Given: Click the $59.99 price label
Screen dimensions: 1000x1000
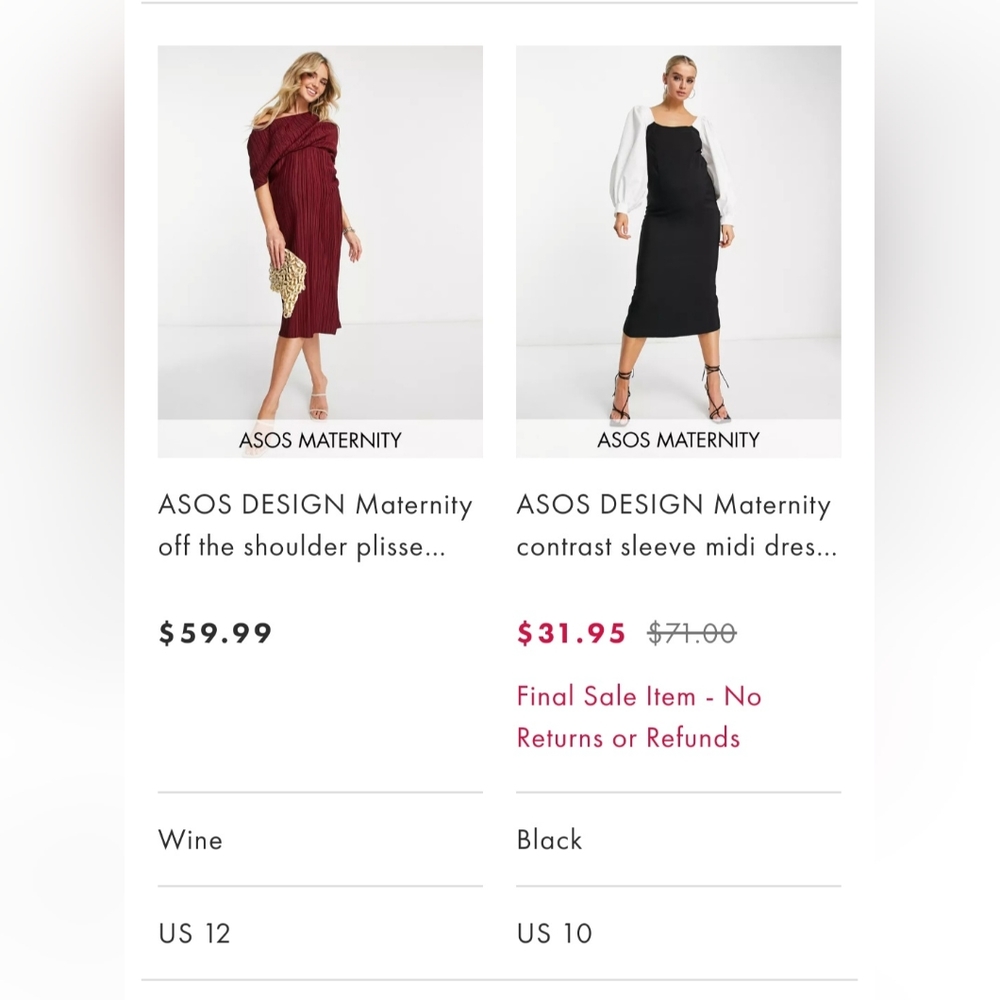Looking at the screenshot, I should (x=214, y=632).
